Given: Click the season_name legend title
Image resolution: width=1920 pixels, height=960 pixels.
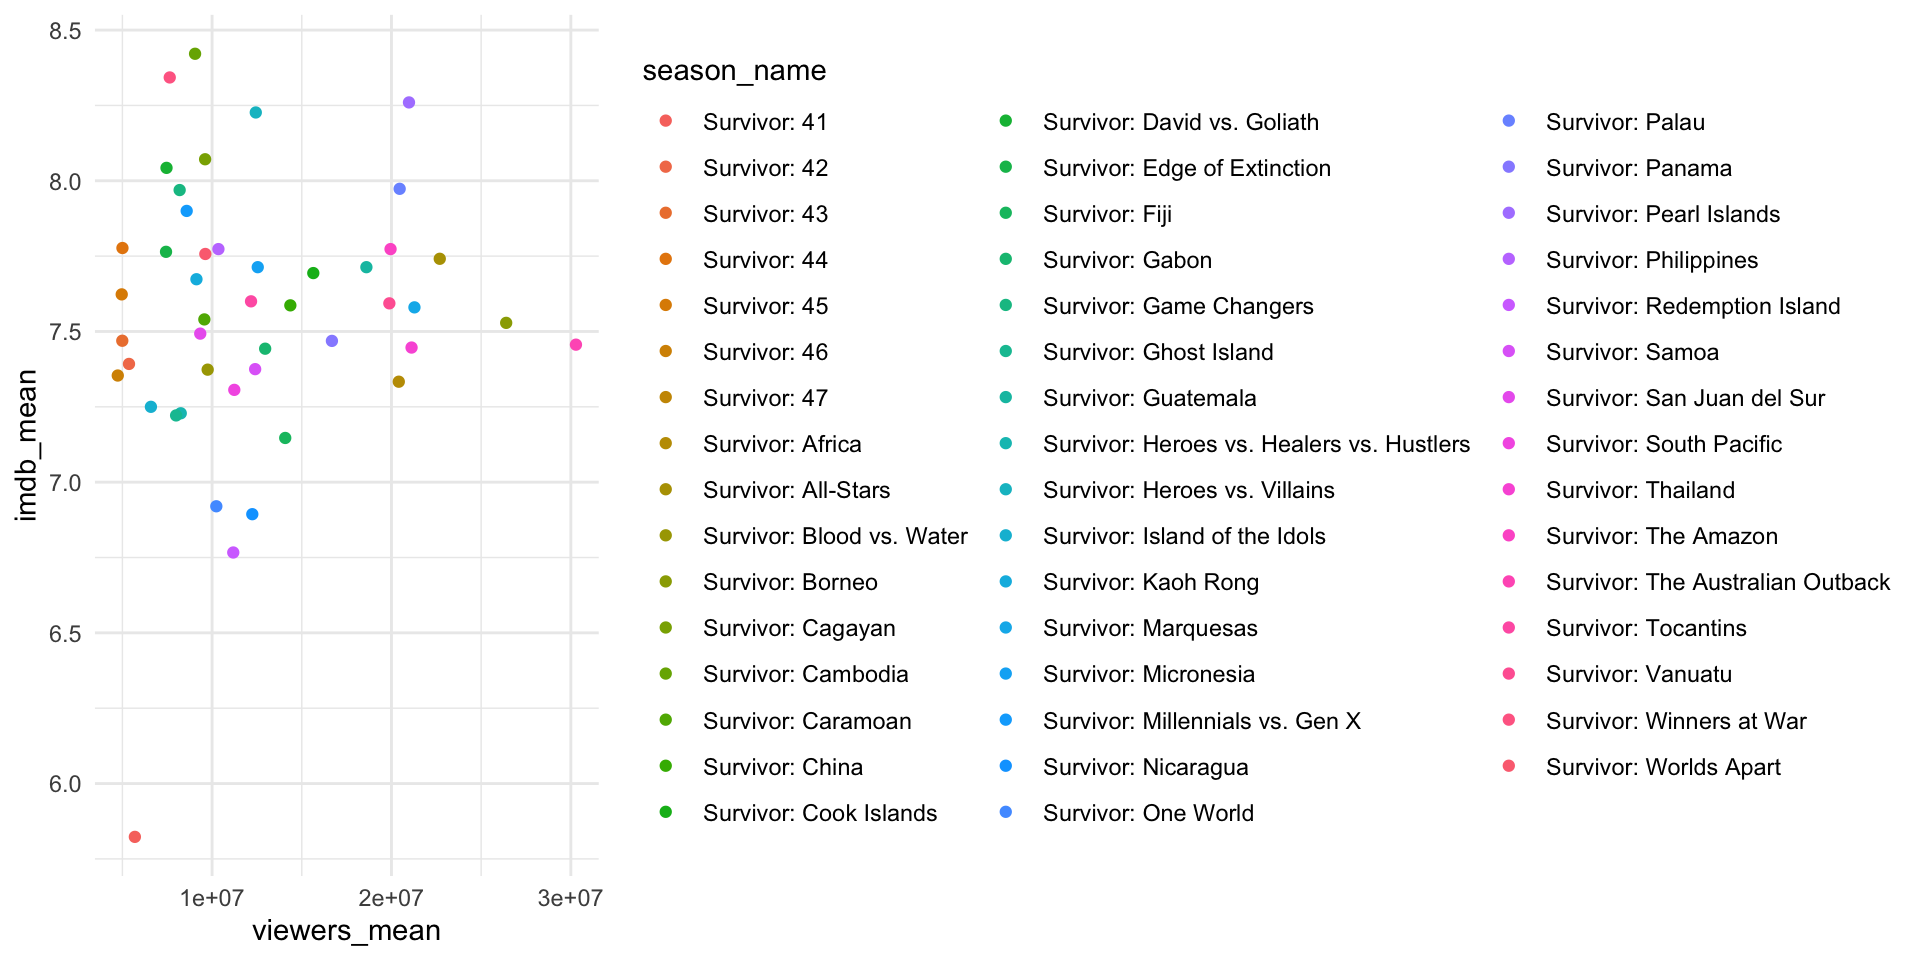Looking at the screenshot, I should point(734,71).
